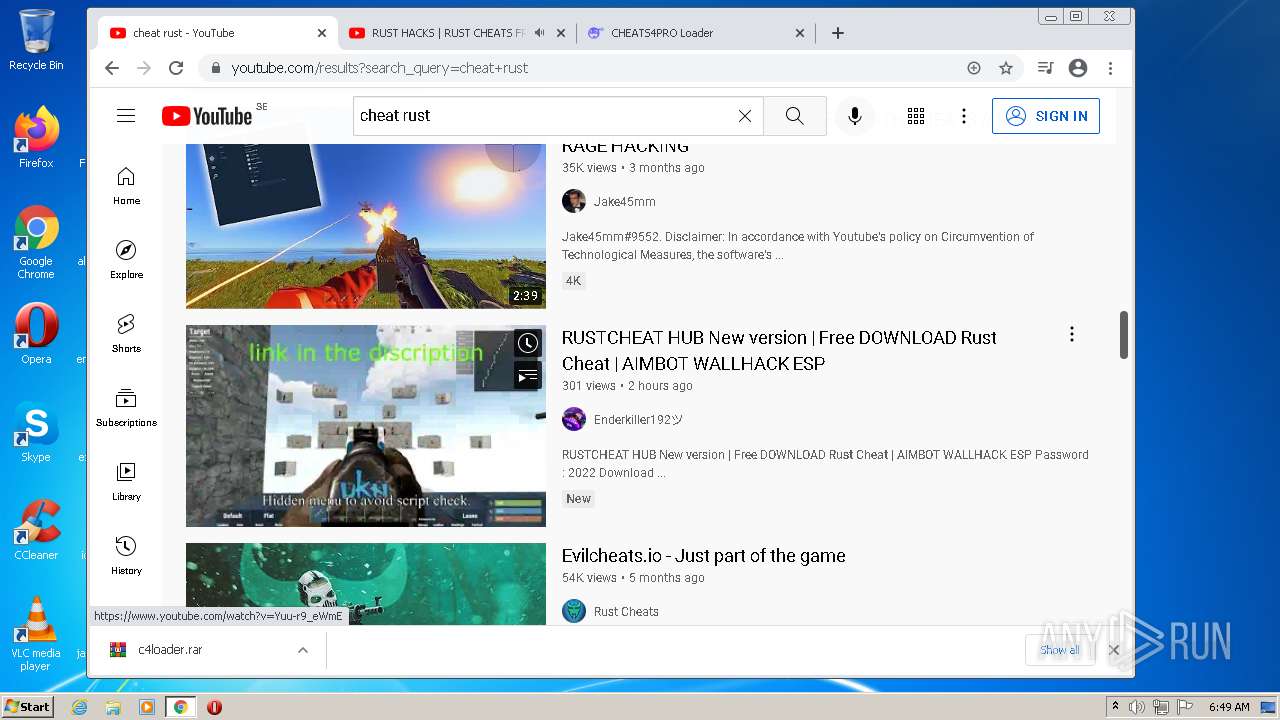Open Windows Explorer folder in taskbar
The height and width of the screenshot is (720, 1280).
pos(113,707)
